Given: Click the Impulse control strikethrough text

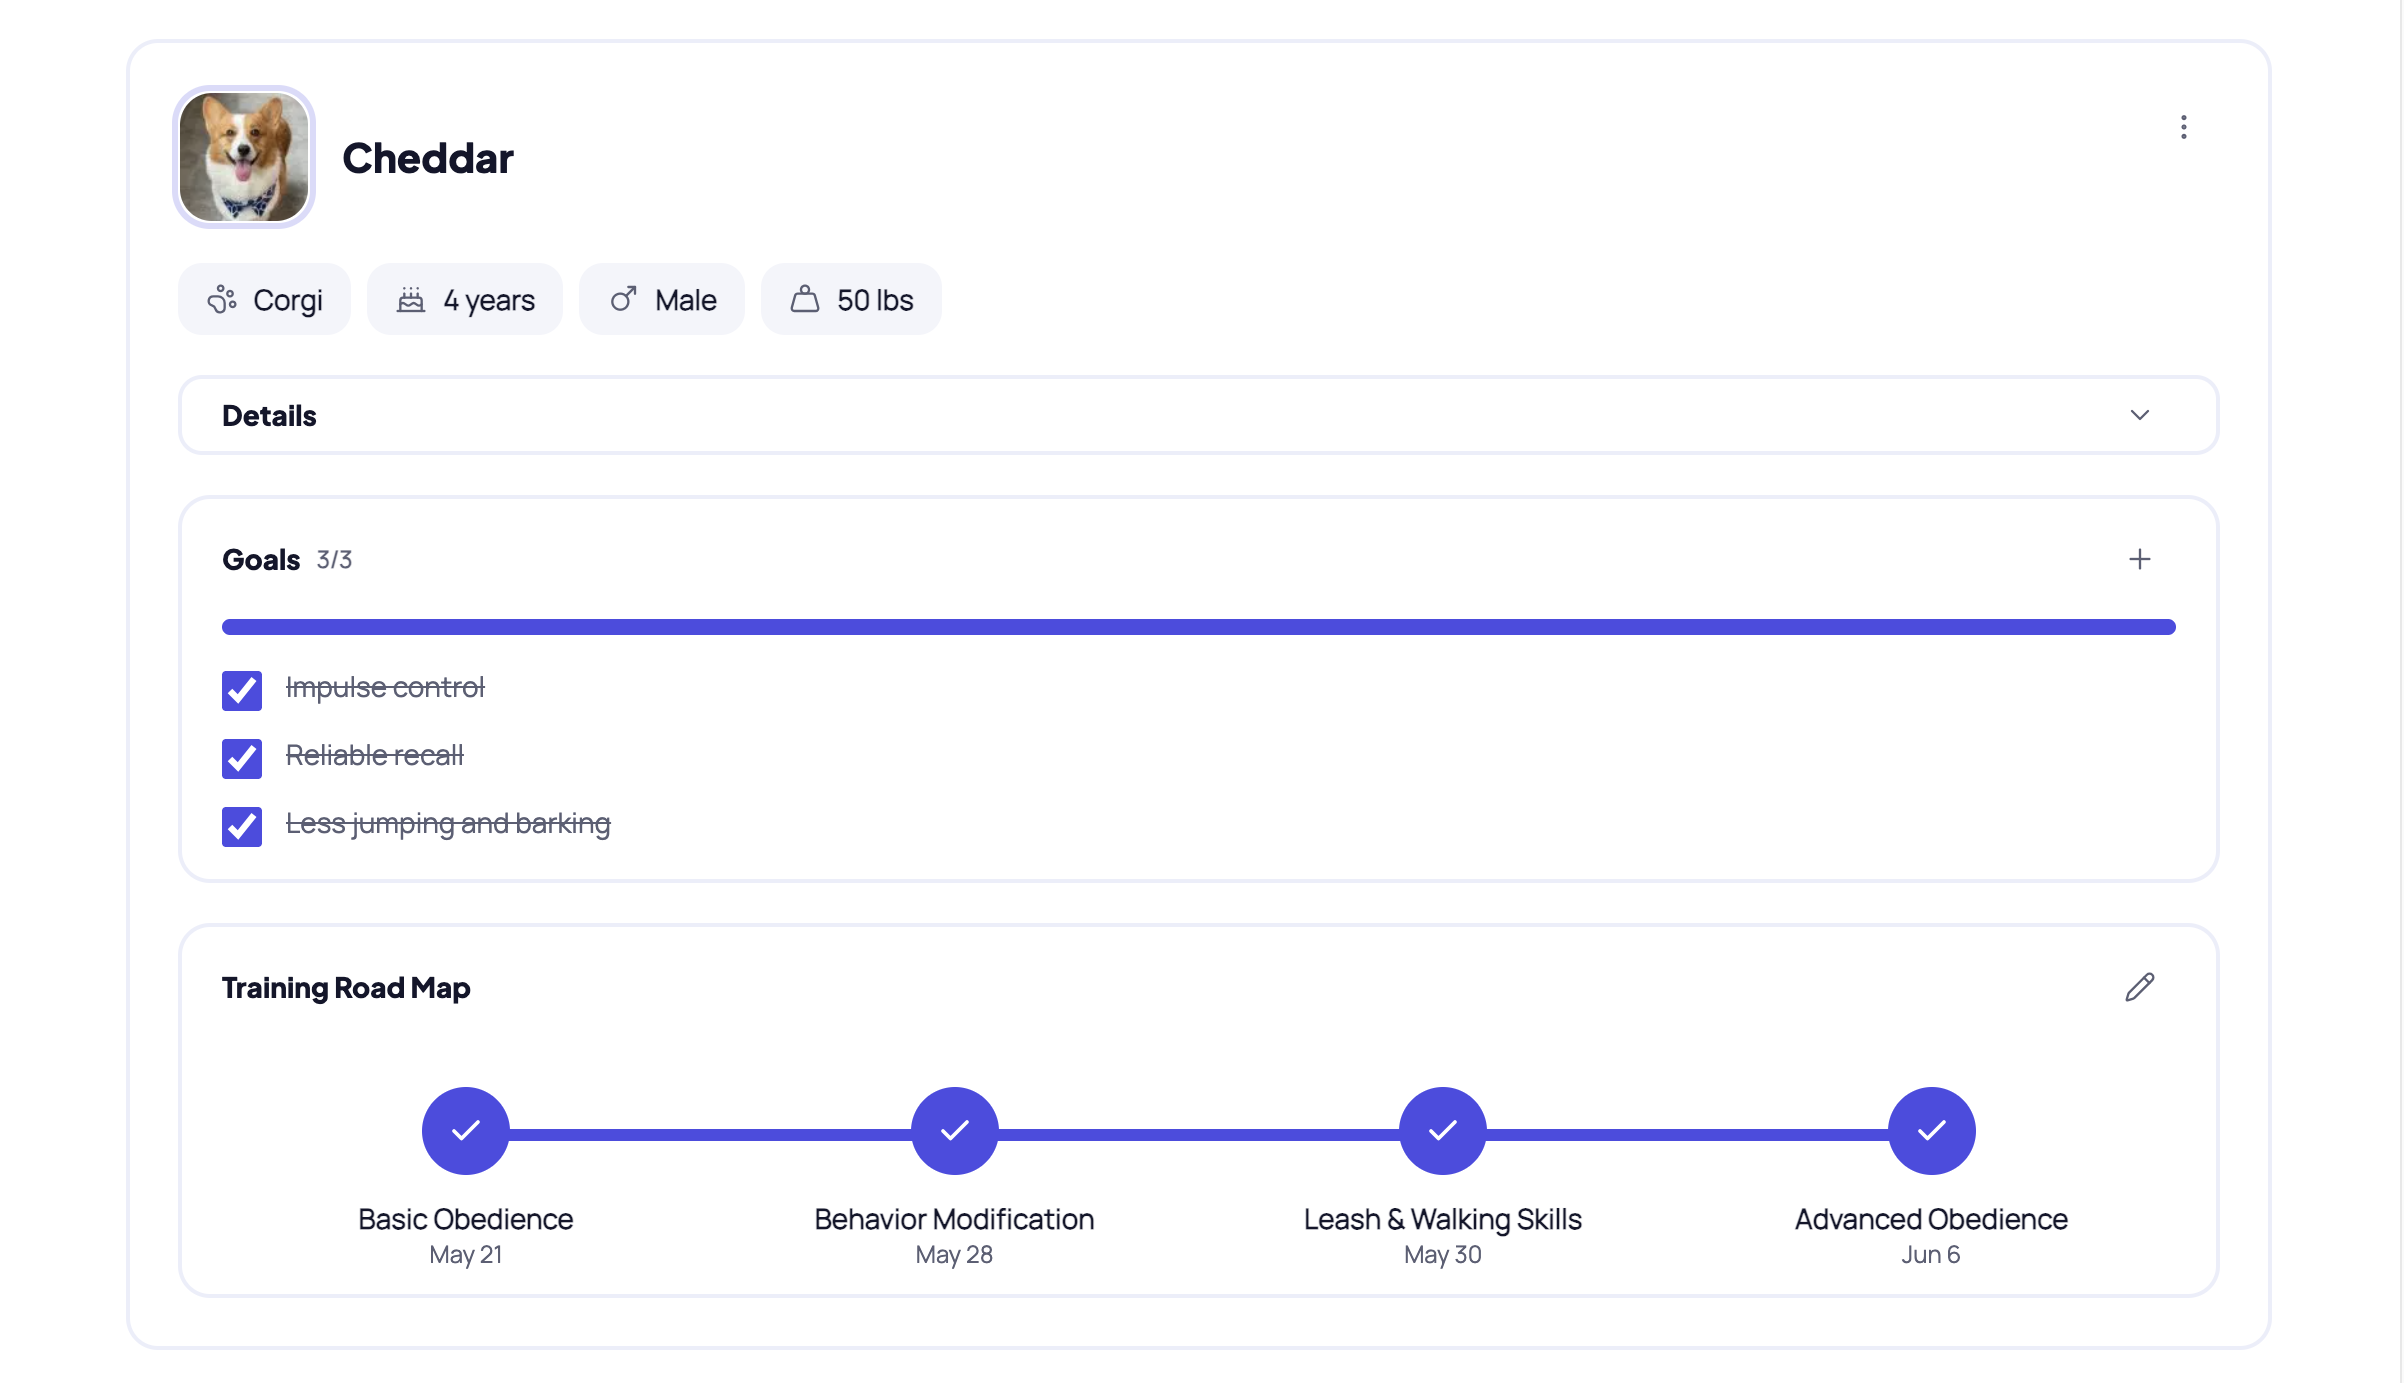Looking at the screenshot, I should (x=385, y=687).
